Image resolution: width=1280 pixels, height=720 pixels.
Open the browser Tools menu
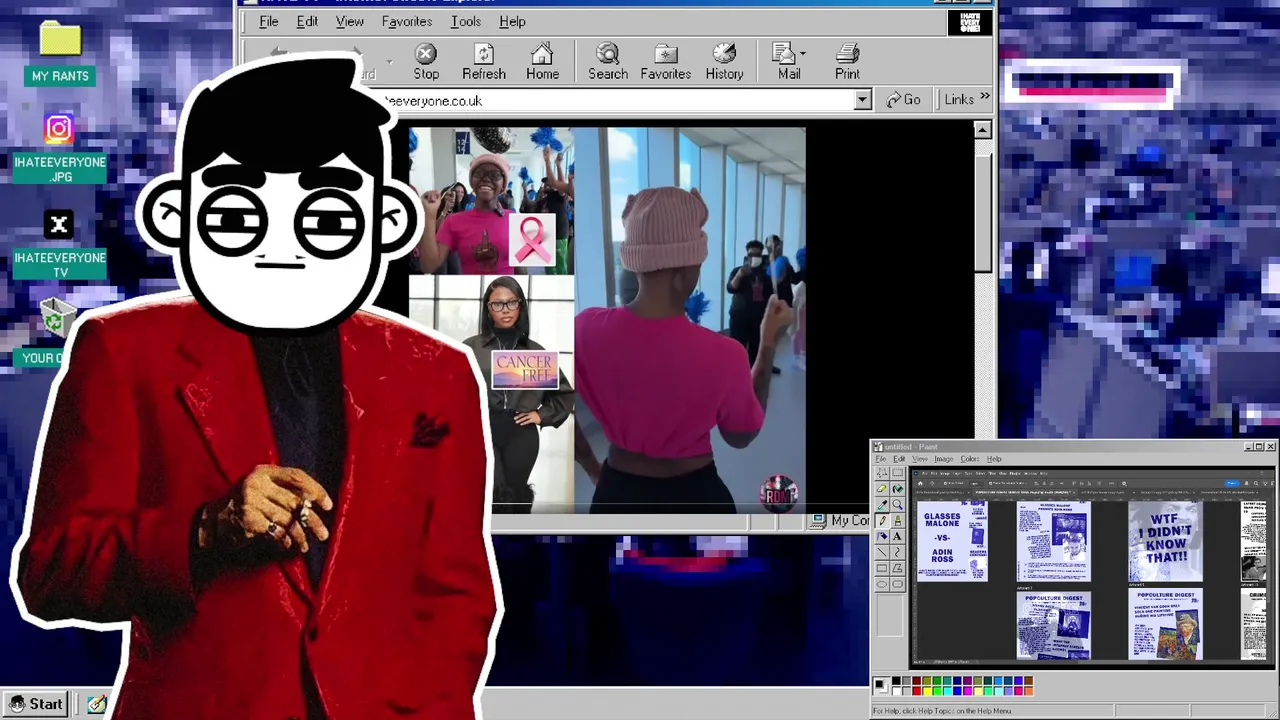coord(466,21)
